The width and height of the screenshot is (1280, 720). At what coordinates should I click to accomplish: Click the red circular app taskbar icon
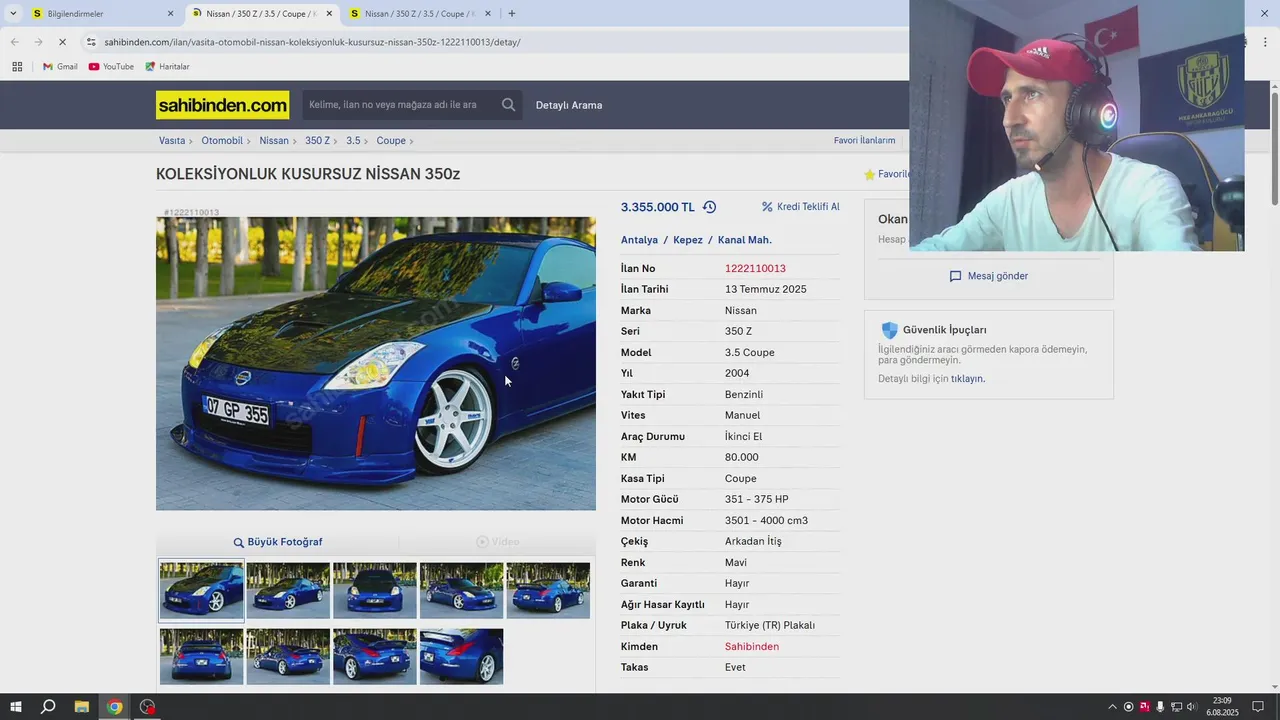(x=148, y=707)
